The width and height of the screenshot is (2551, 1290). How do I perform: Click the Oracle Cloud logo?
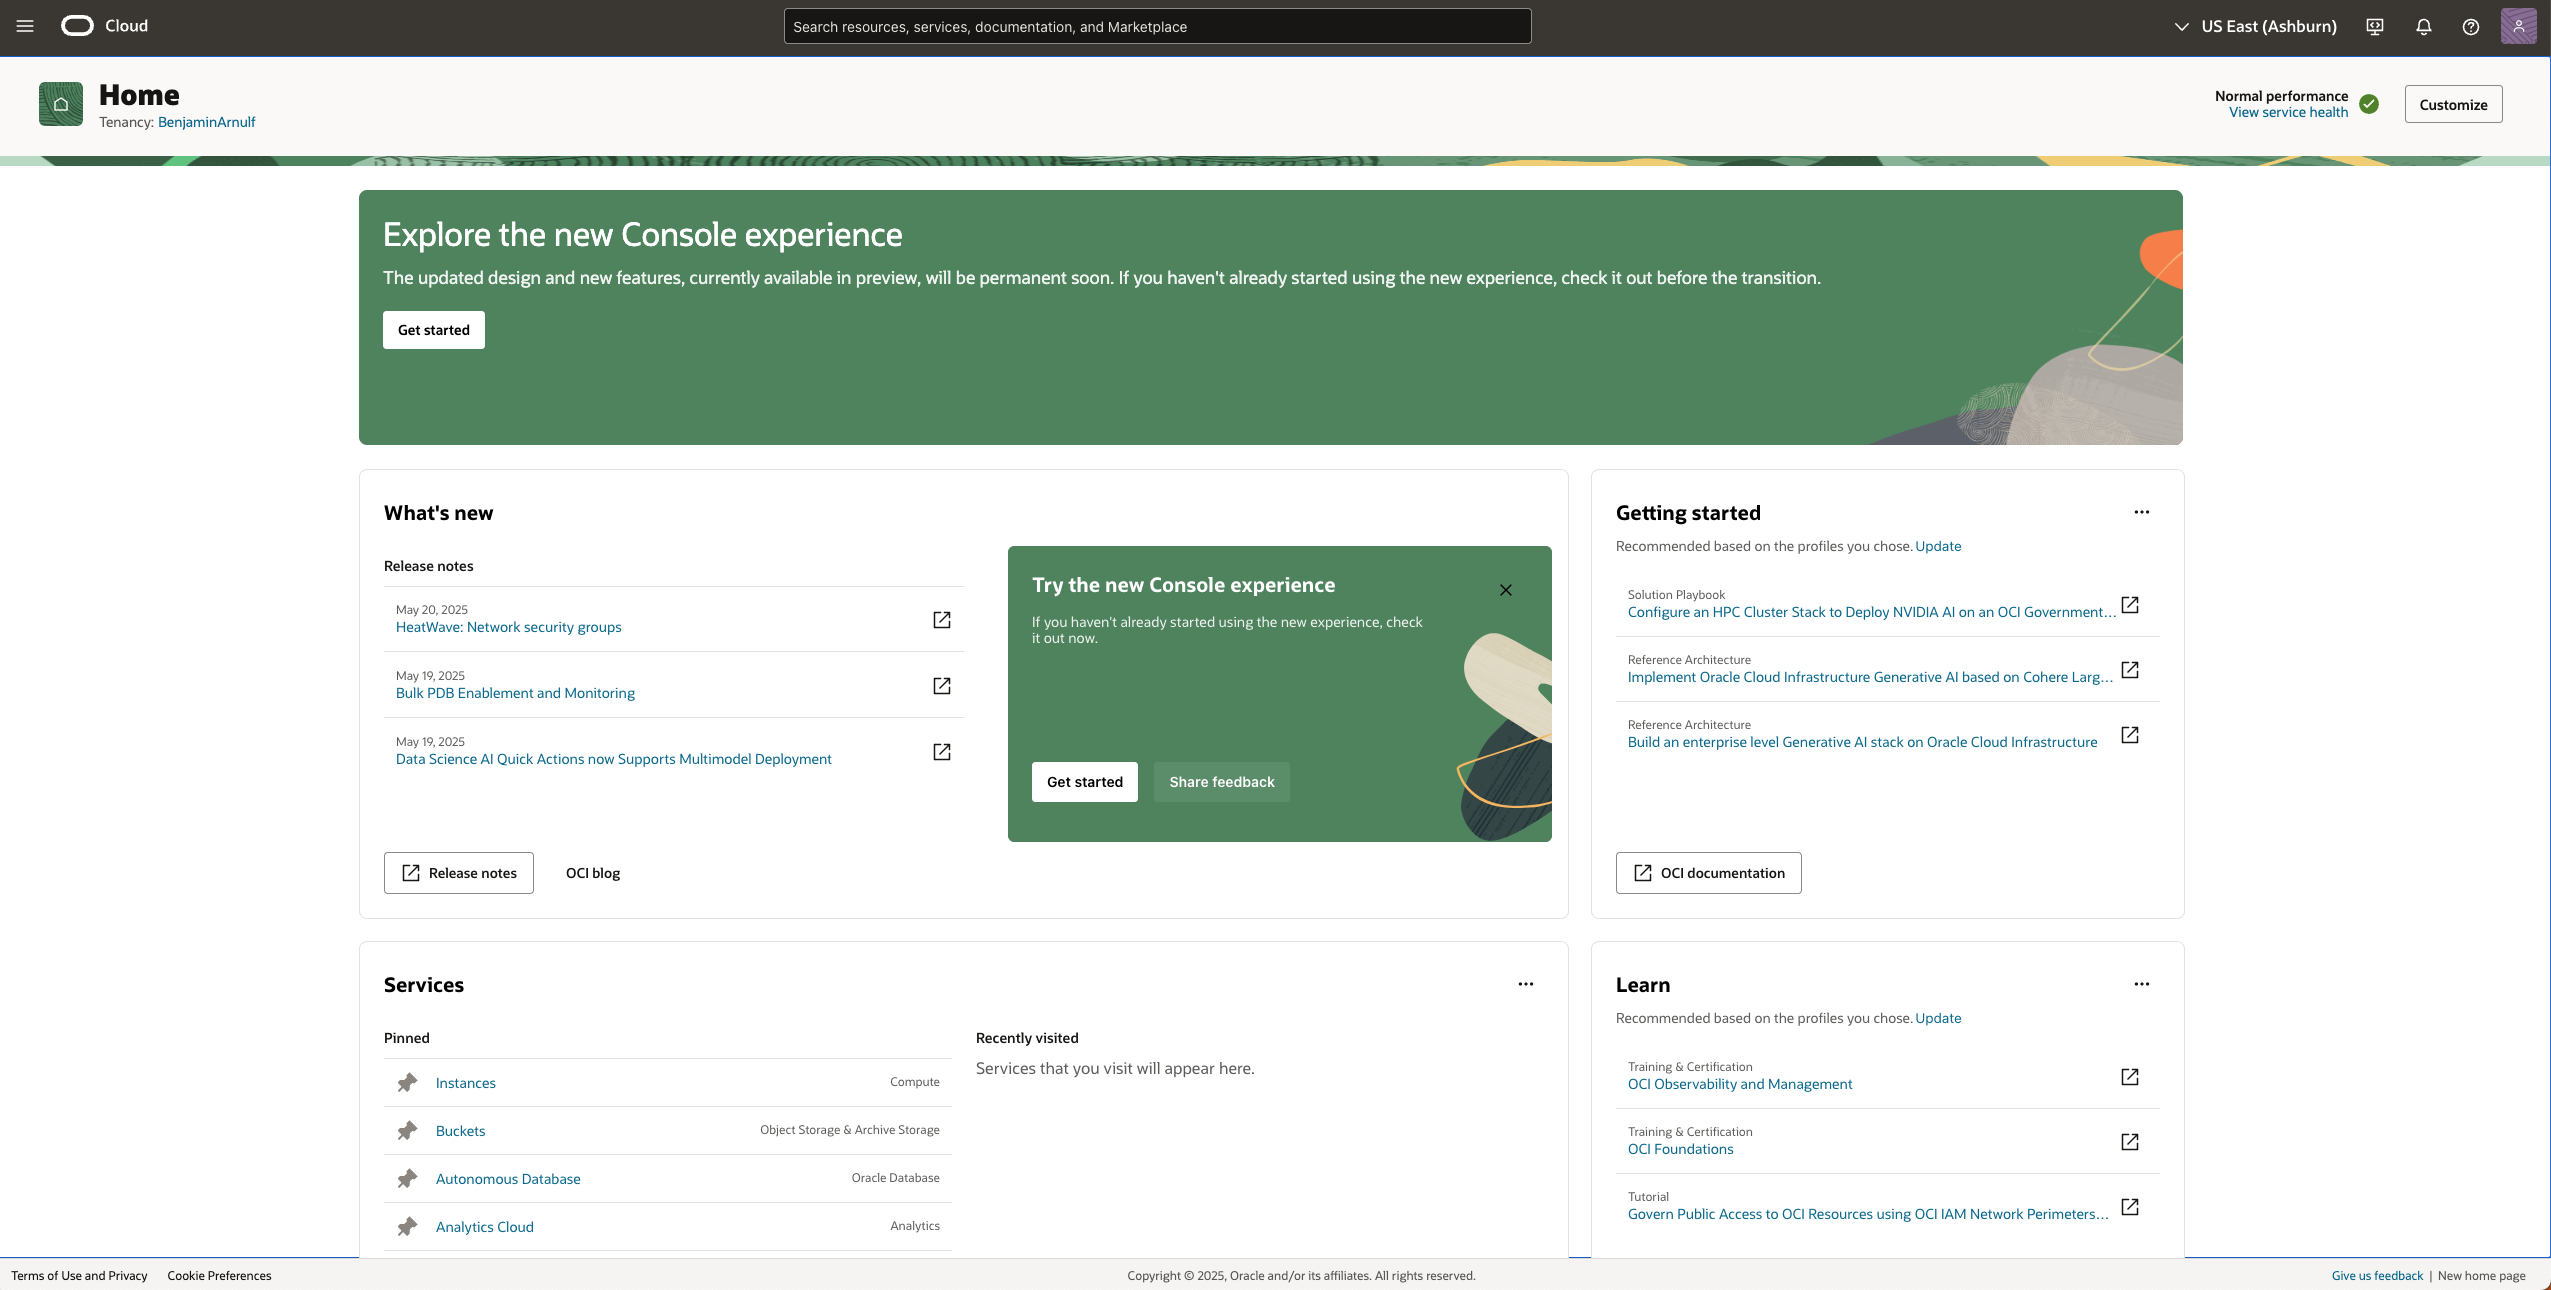click(104, 26)
